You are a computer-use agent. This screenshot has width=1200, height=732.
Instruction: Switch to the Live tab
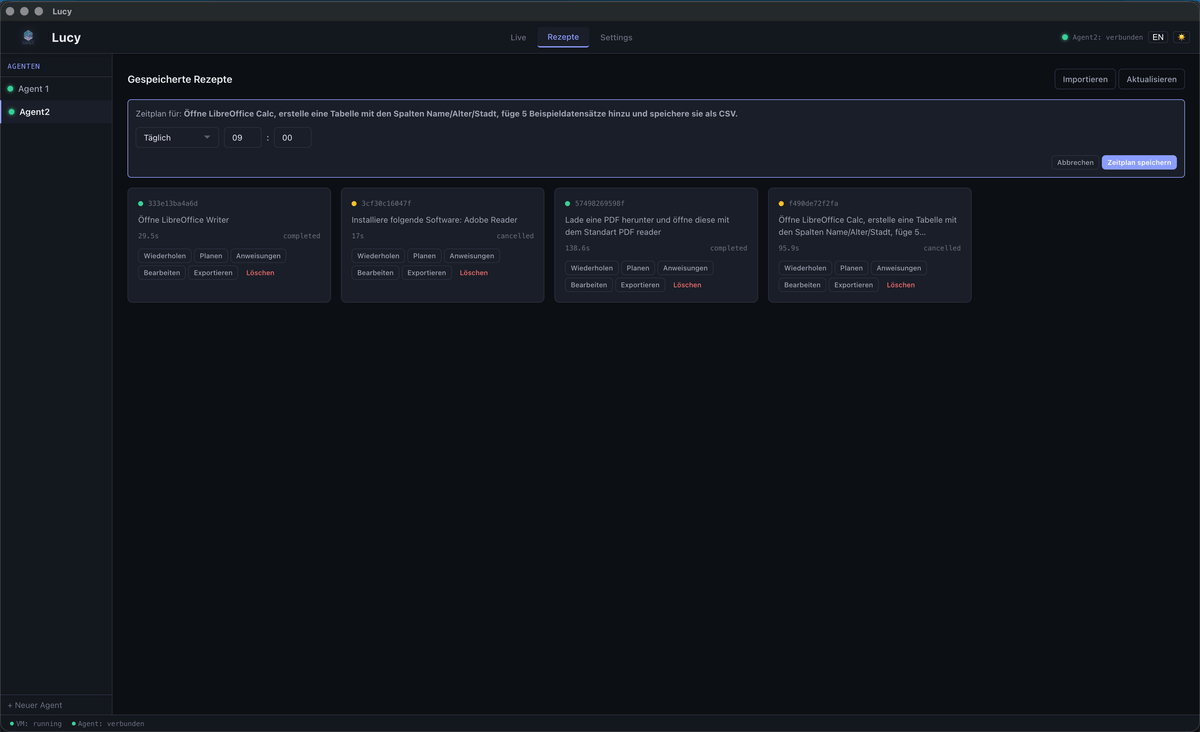click(x=518, y=37)
